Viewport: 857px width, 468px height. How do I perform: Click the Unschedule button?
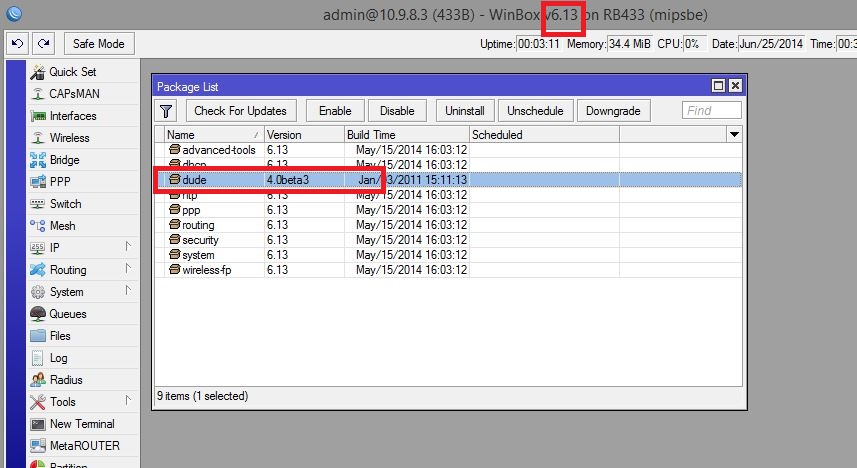pyautogui.click(x=535, y=111)
